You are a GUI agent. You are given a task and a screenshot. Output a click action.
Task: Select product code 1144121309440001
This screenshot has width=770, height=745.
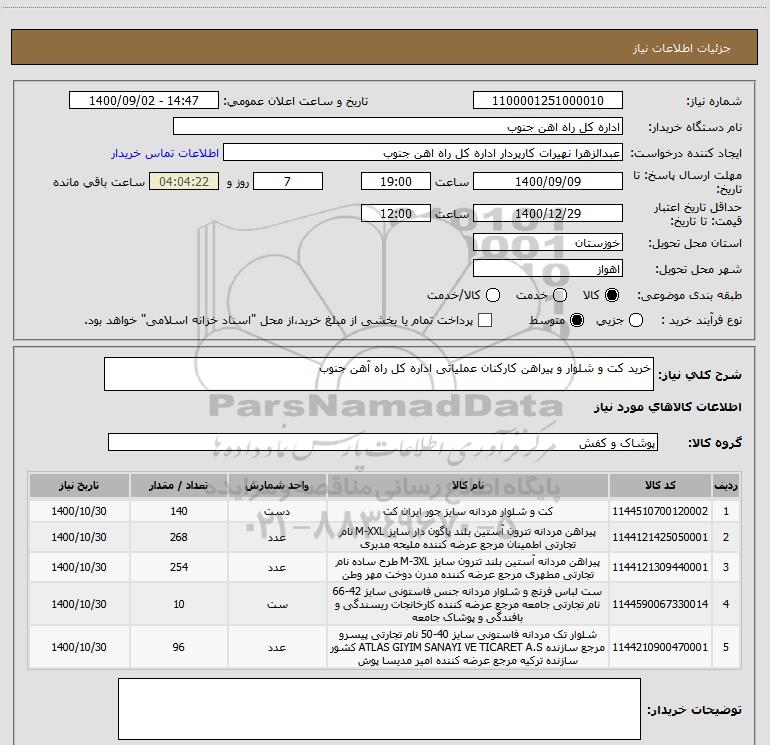coord(660,567)
